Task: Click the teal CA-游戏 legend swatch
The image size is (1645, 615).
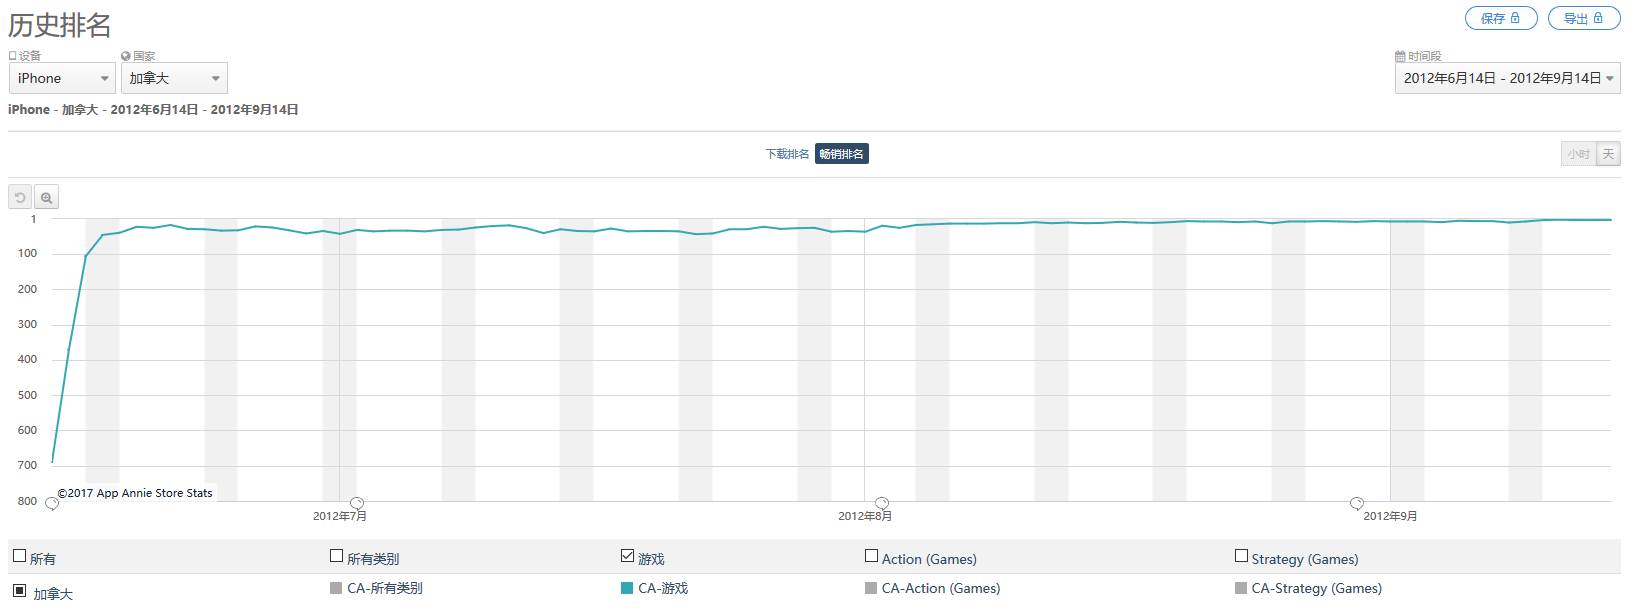Action: pos(627,588)
